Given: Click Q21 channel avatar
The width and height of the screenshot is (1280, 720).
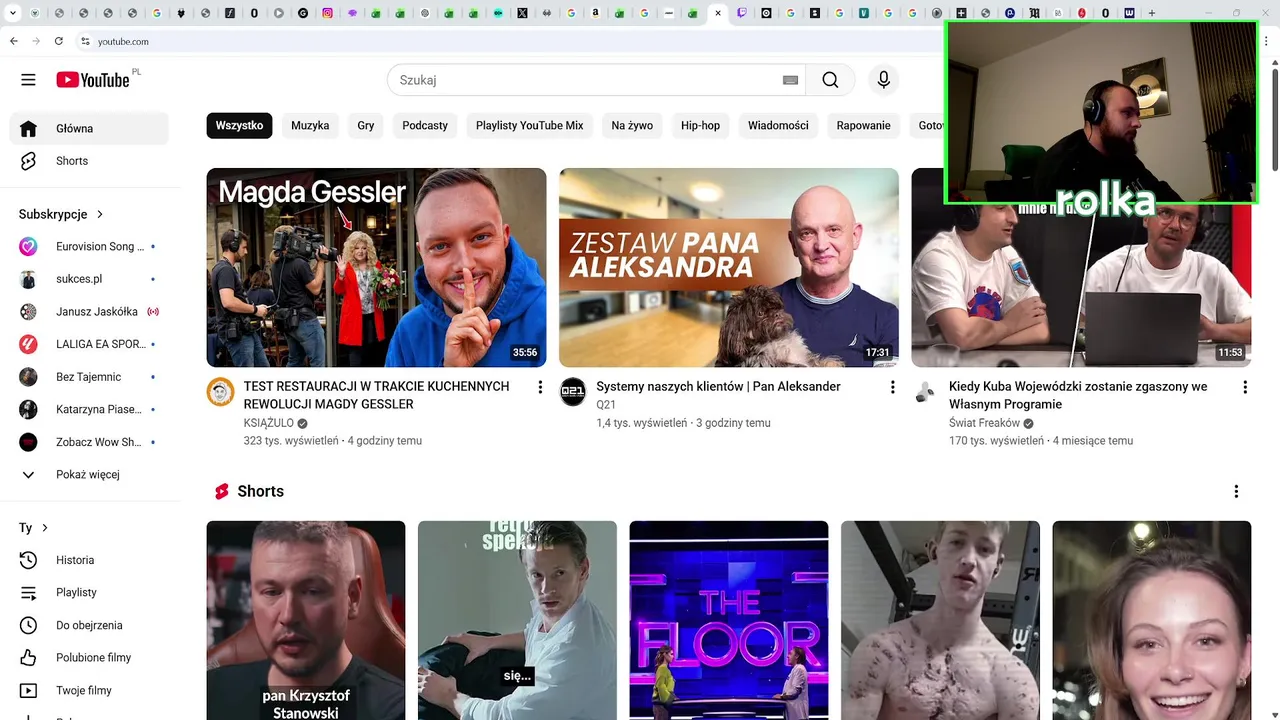Looking at the screenshot, I should (x=572, y=392).
